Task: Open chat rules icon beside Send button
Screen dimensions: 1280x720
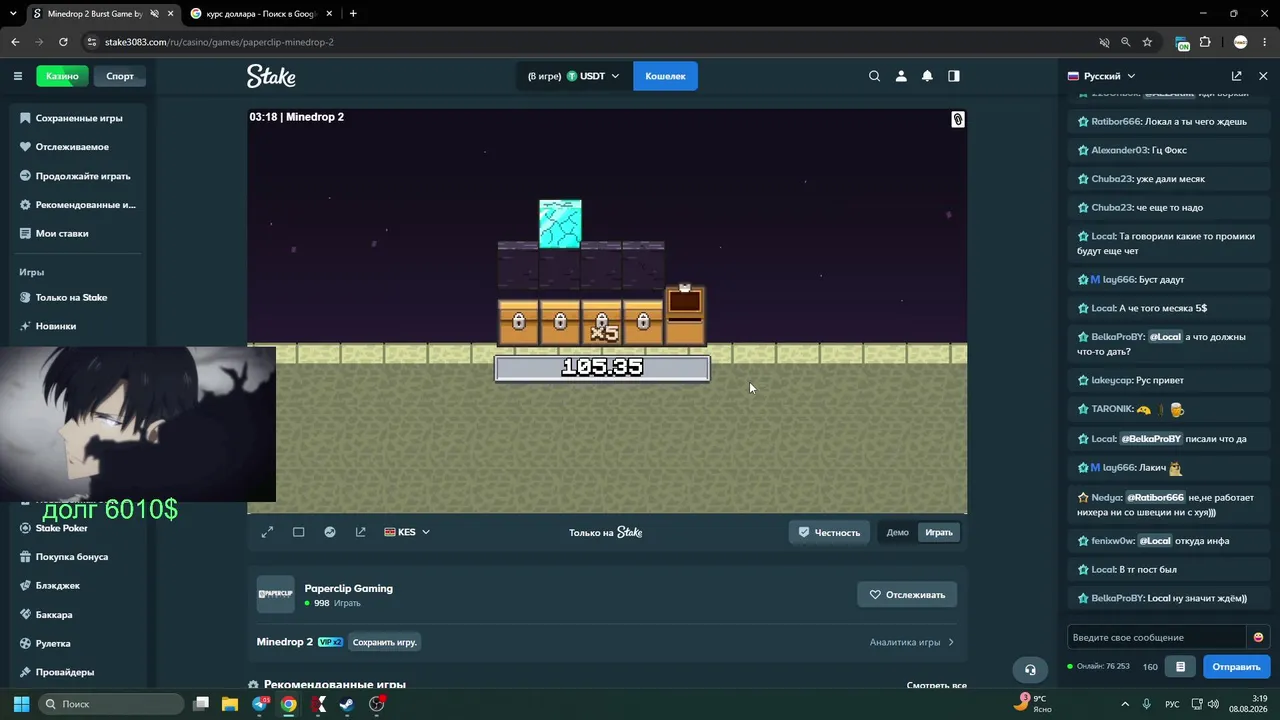Action: coord(1180,667)
